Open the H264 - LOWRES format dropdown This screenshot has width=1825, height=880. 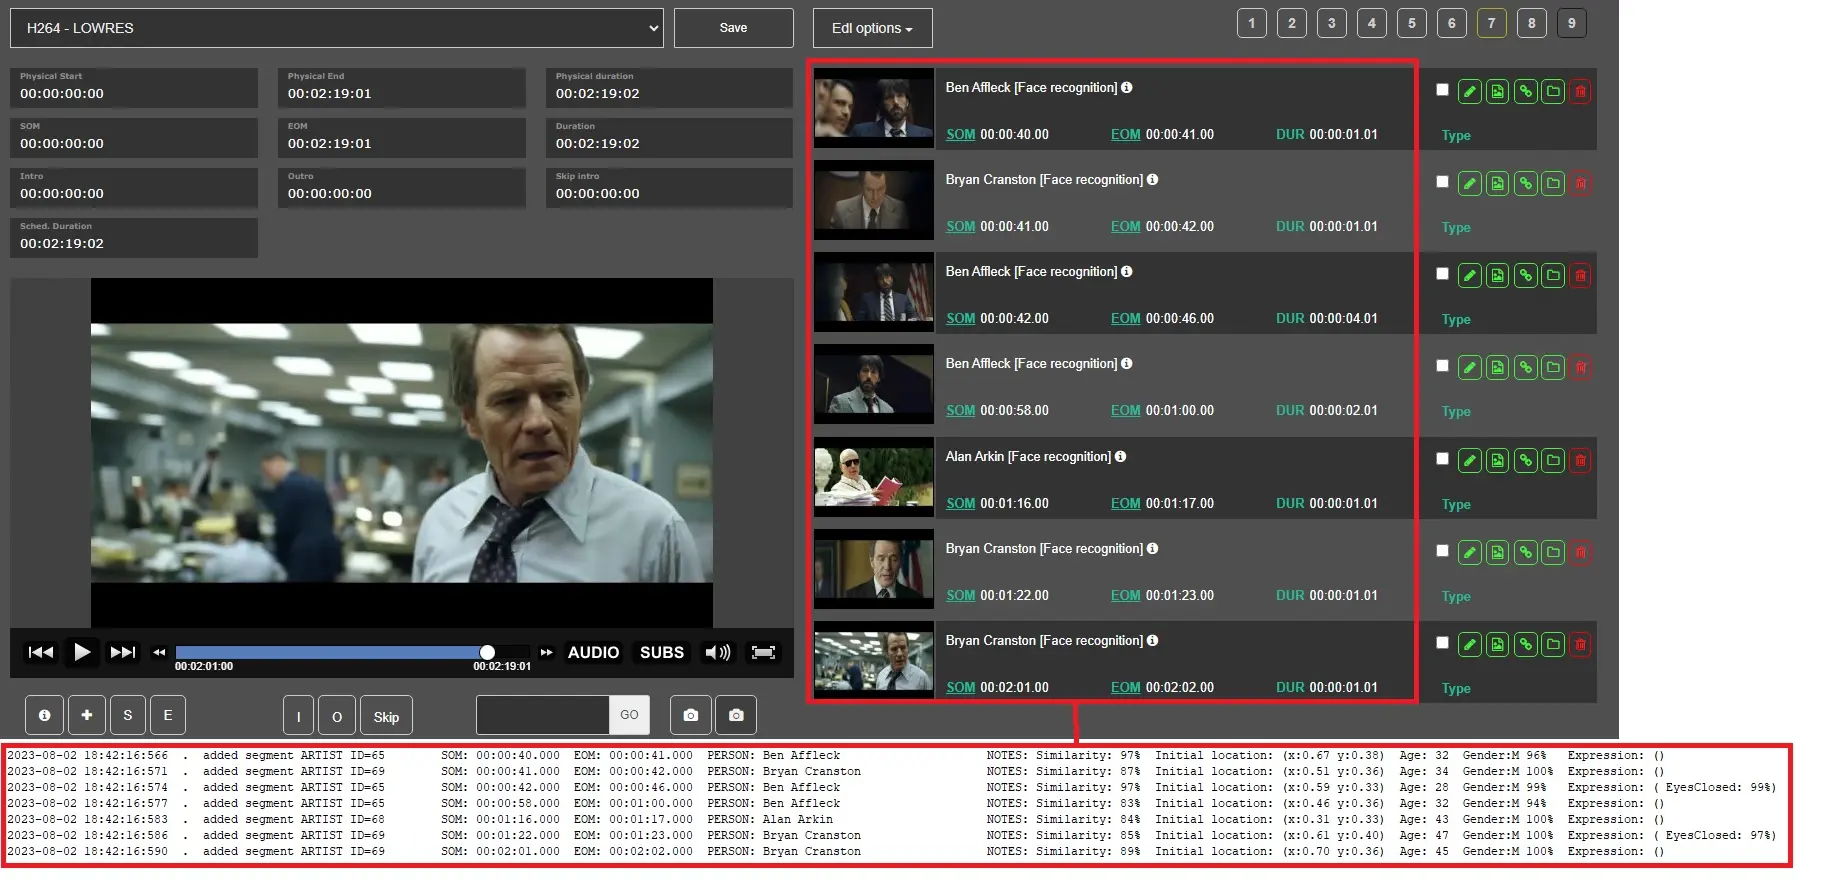point(336,28)
